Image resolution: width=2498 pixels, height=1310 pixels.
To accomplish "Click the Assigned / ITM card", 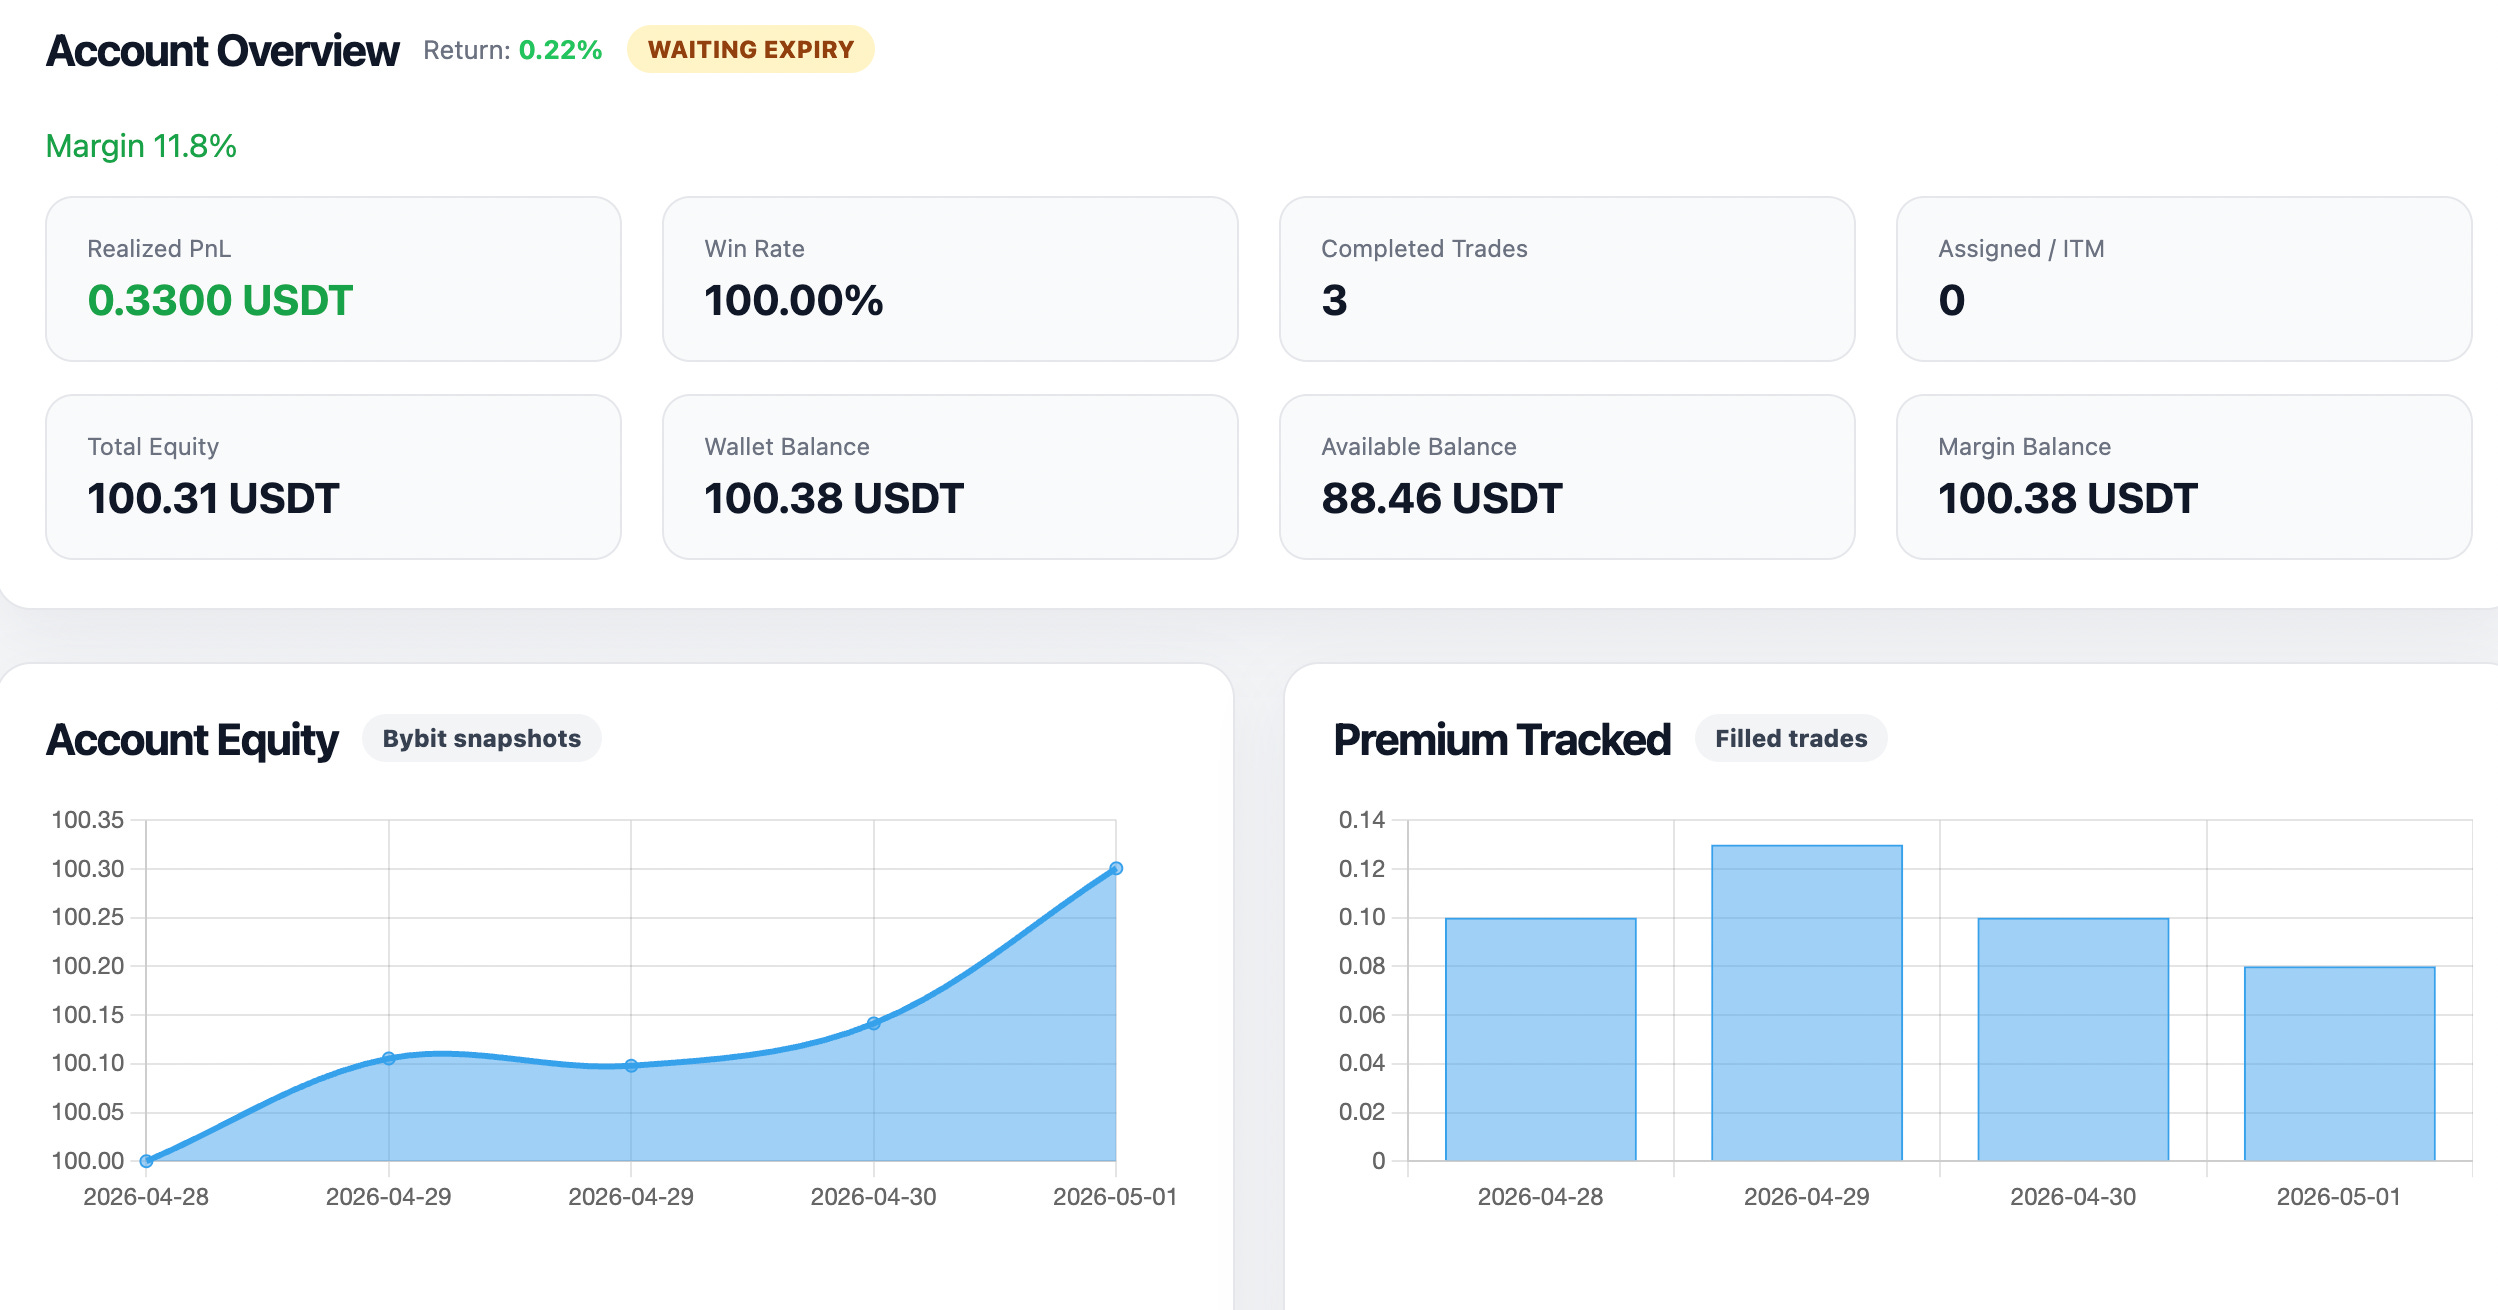I will pos(2184,279).
